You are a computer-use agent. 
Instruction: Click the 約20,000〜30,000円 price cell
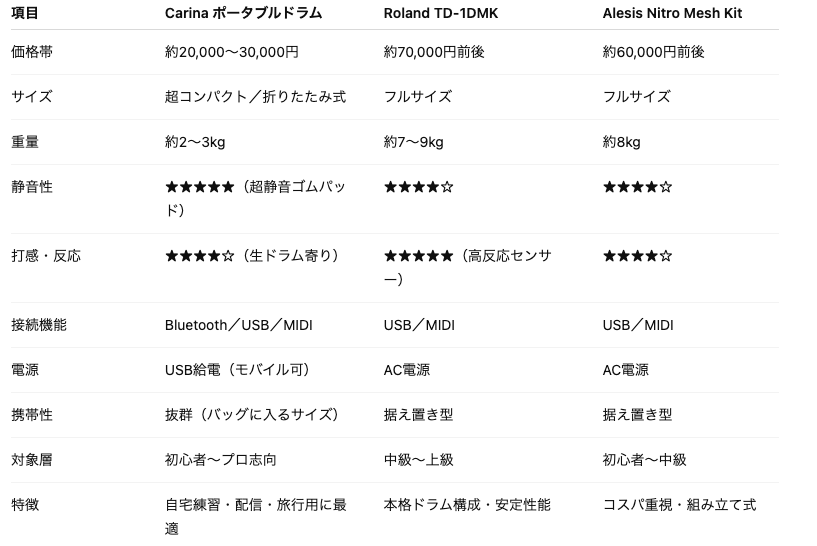pos(231,52)
